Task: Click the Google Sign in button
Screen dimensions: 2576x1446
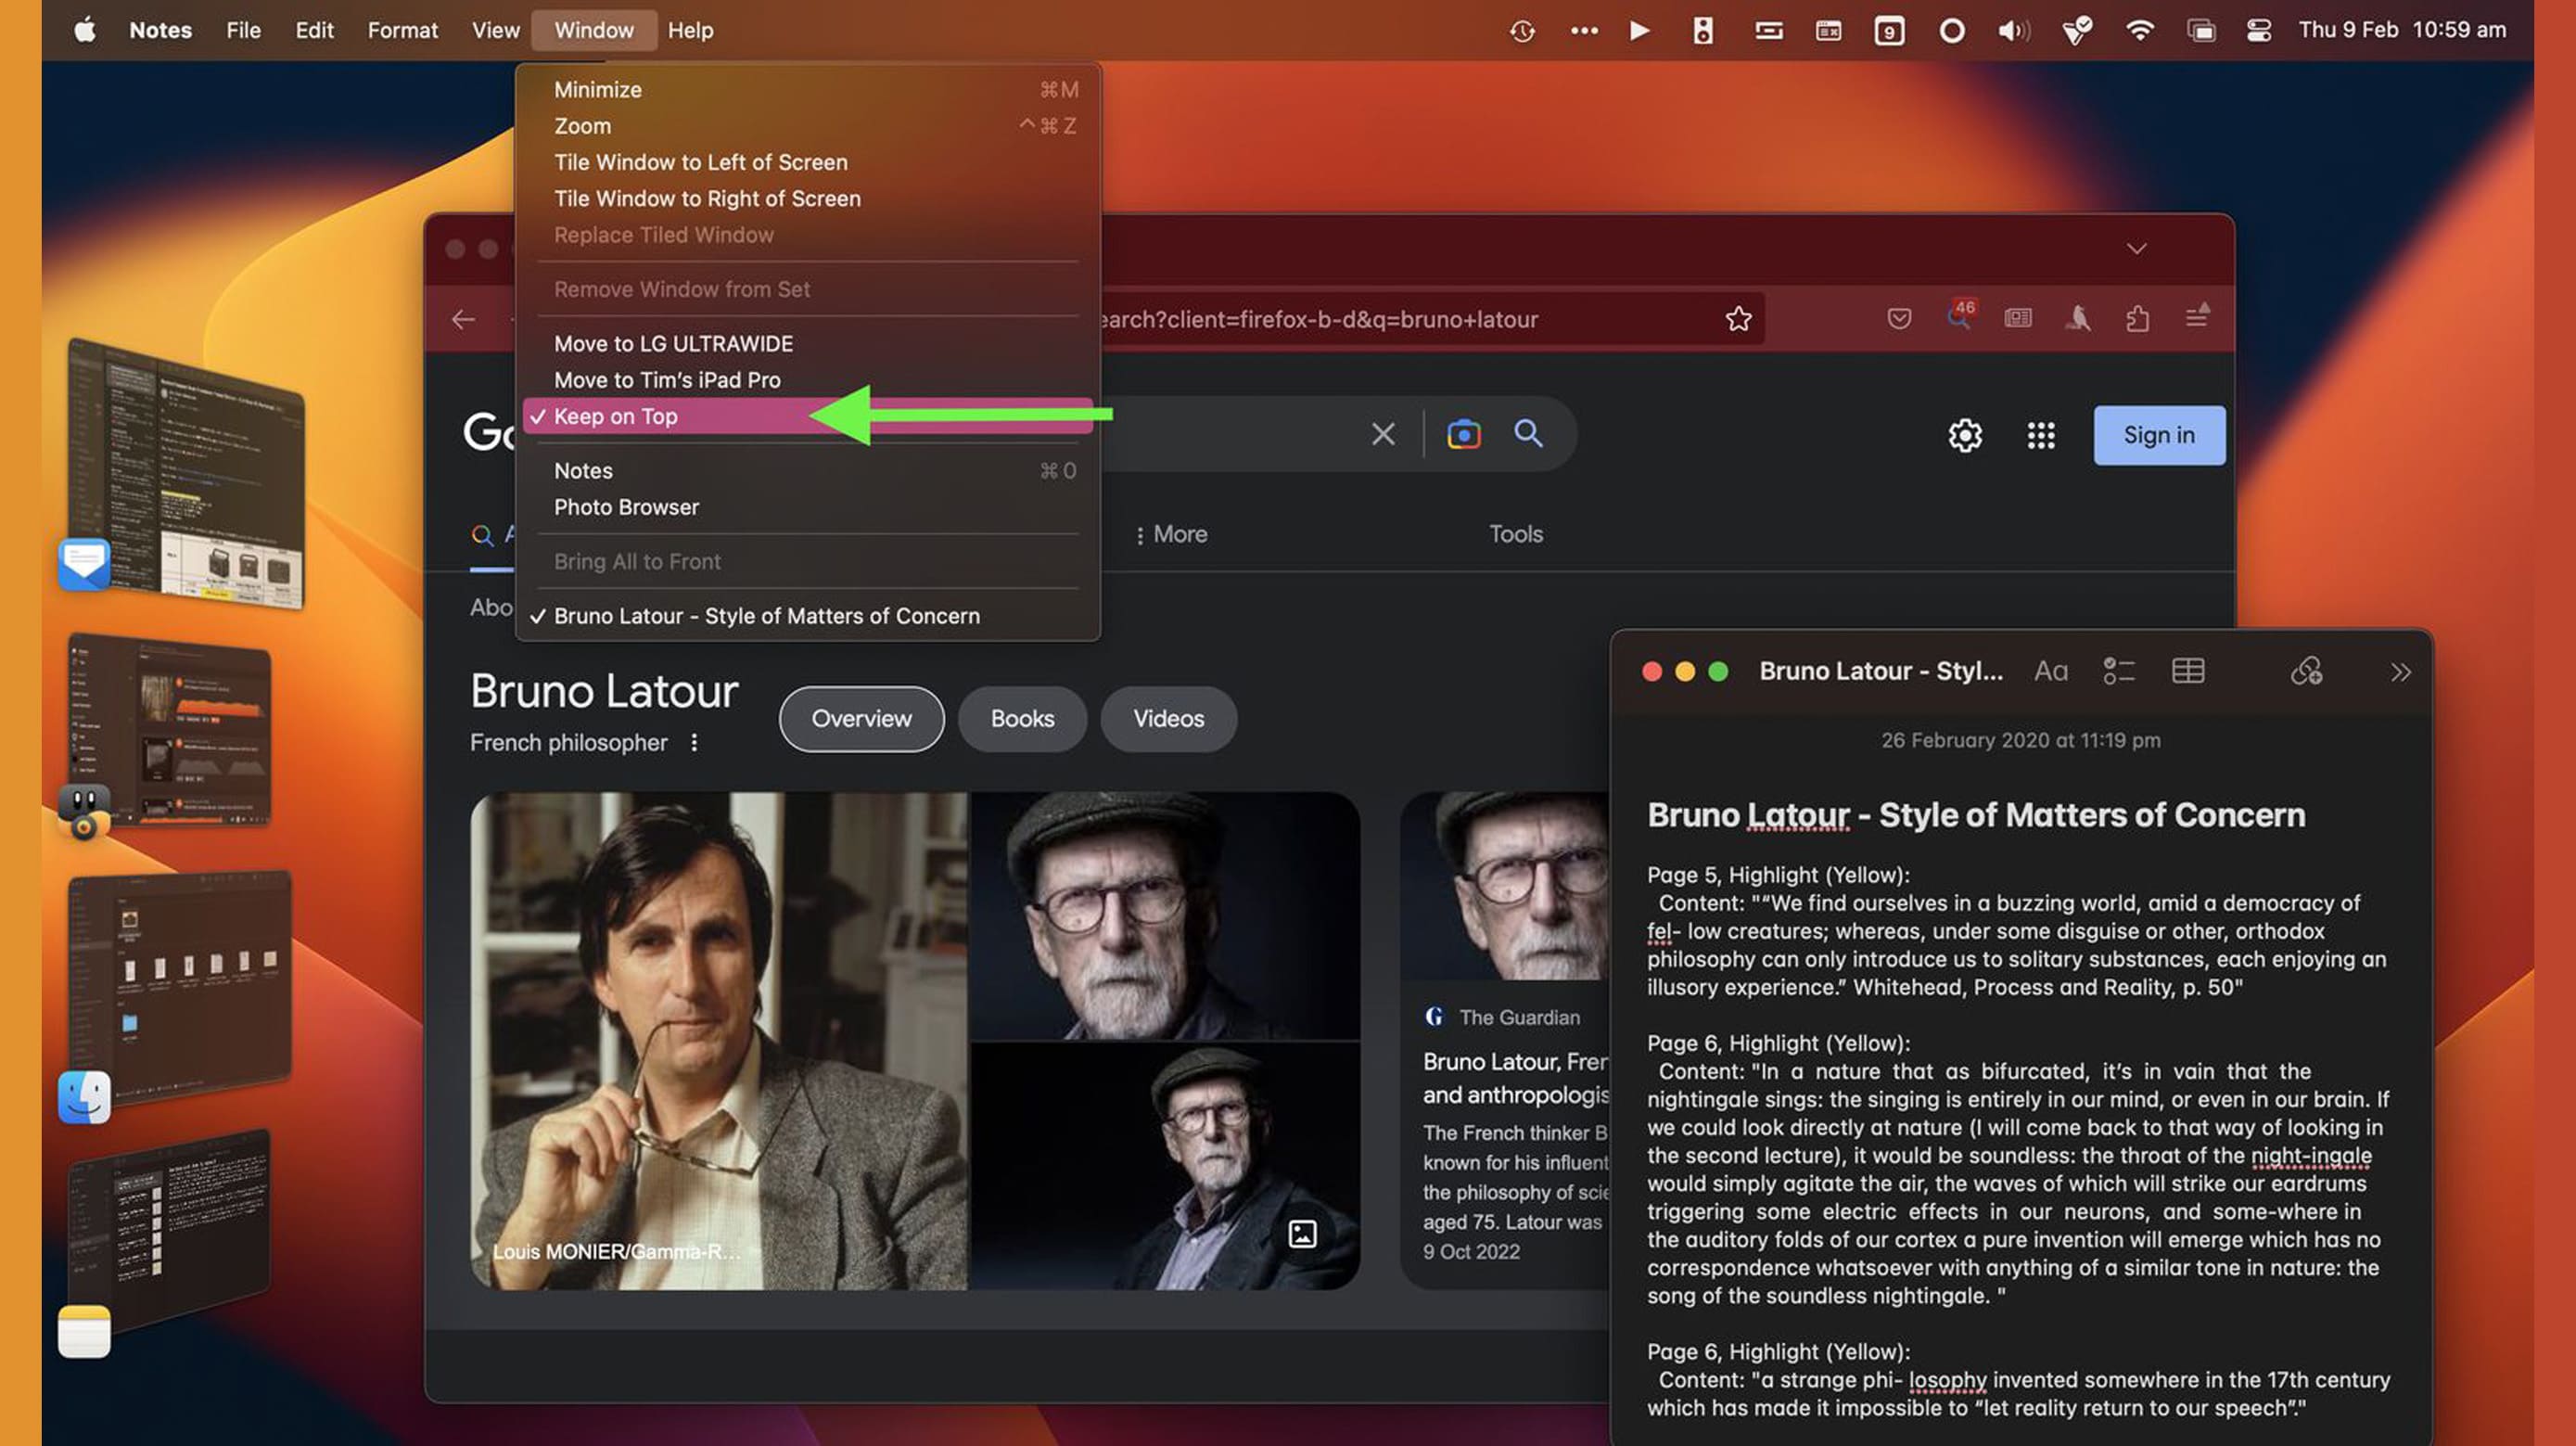Action: [x=2159, y=435]
